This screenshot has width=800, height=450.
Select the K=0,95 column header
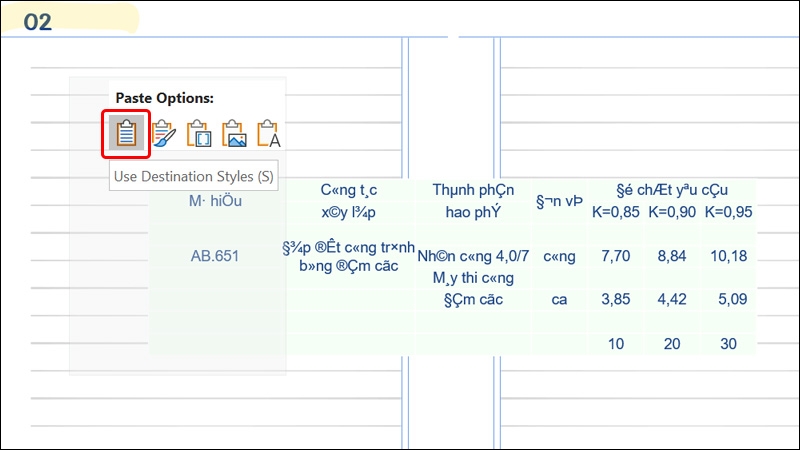pos(728,212)
